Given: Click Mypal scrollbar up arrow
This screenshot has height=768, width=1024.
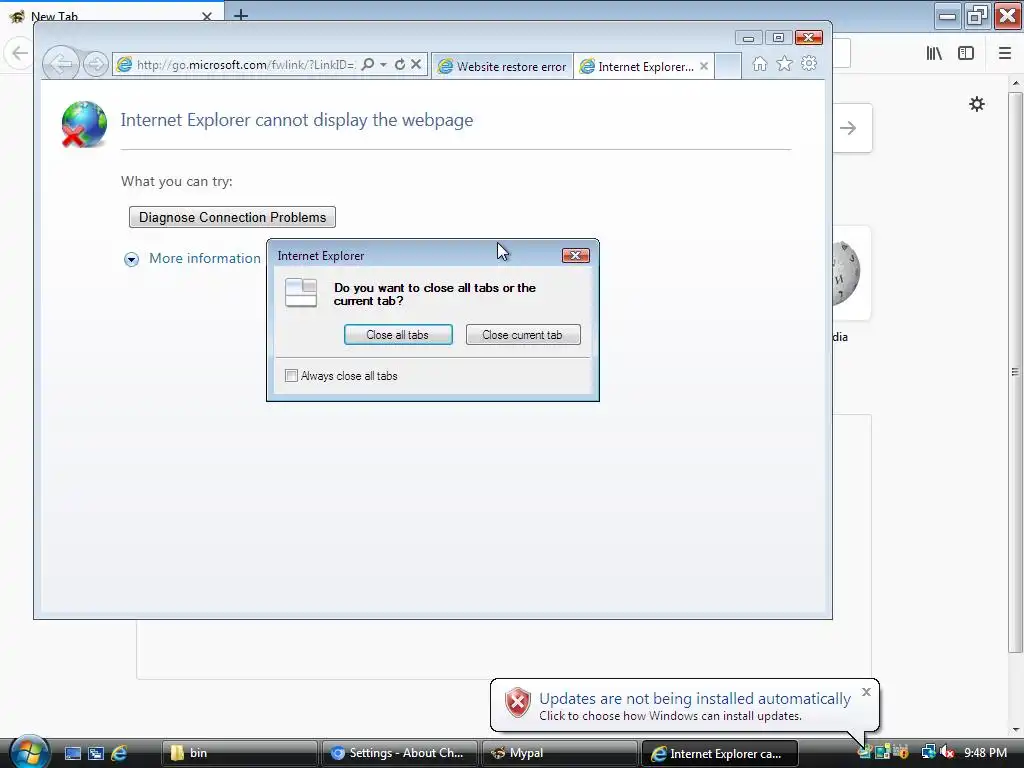Looking at the screenshot, I should 1016,83.
